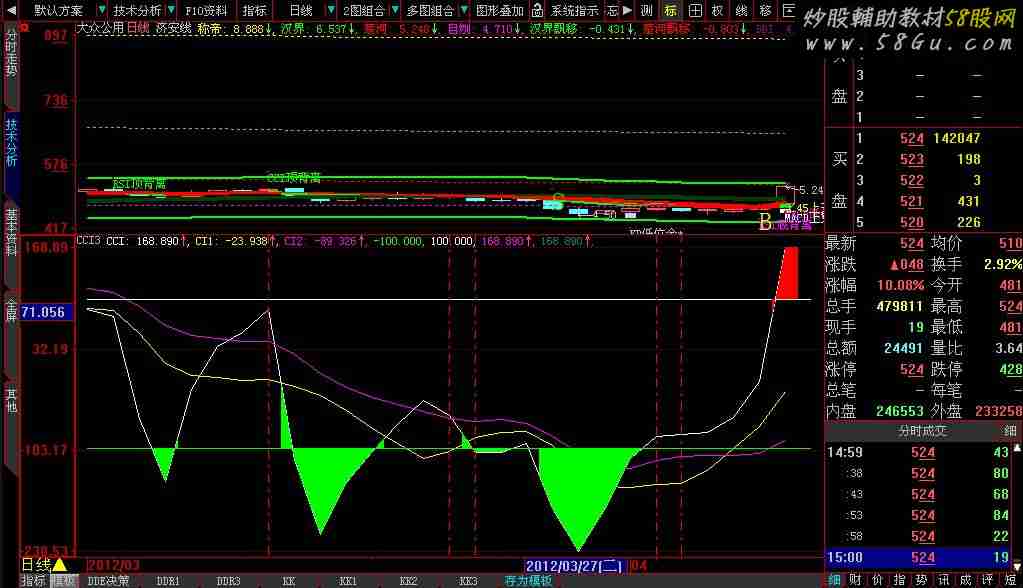Expand the dropdown arrow after 技术分析
Image resolution: width=1023 pixels, height=588 pixels.
171,10
